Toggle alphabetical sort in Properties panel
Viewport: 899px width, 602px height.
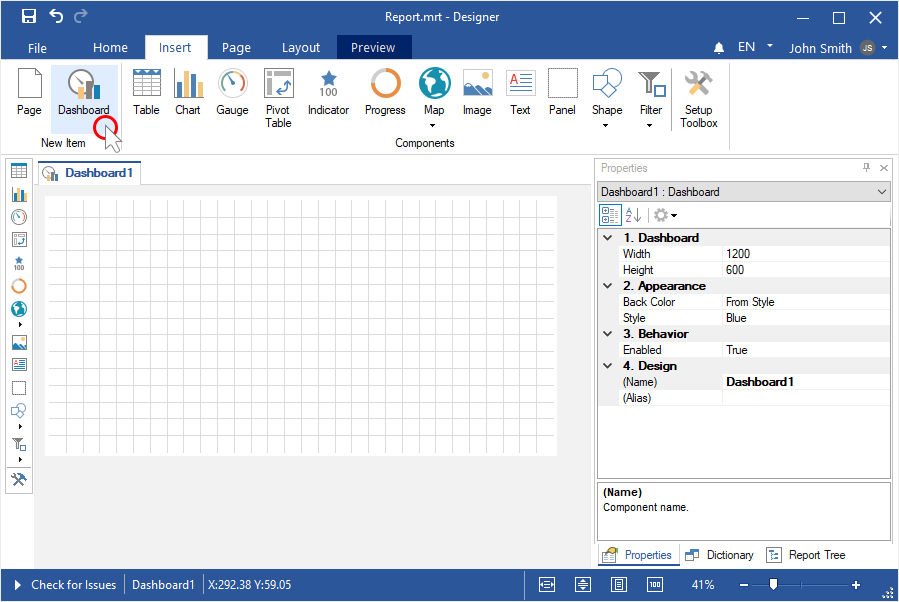[x=633, y=215]
